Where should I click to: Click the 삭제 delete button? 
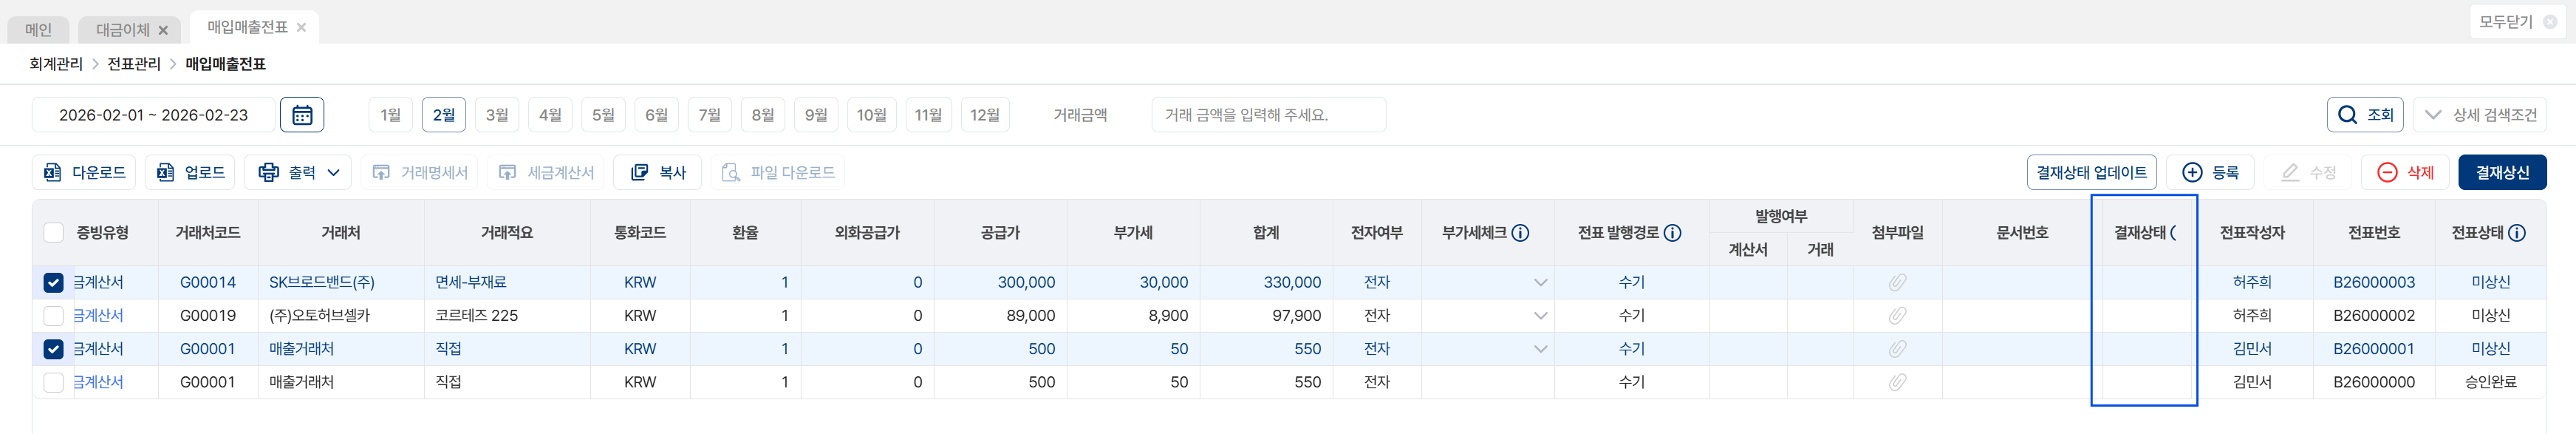(2405, 173)
